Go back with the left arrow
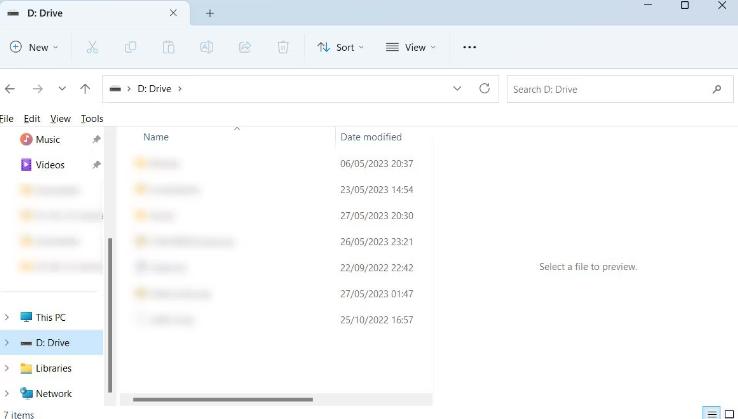Screen dimensions: 738x419 pos(10,89)
